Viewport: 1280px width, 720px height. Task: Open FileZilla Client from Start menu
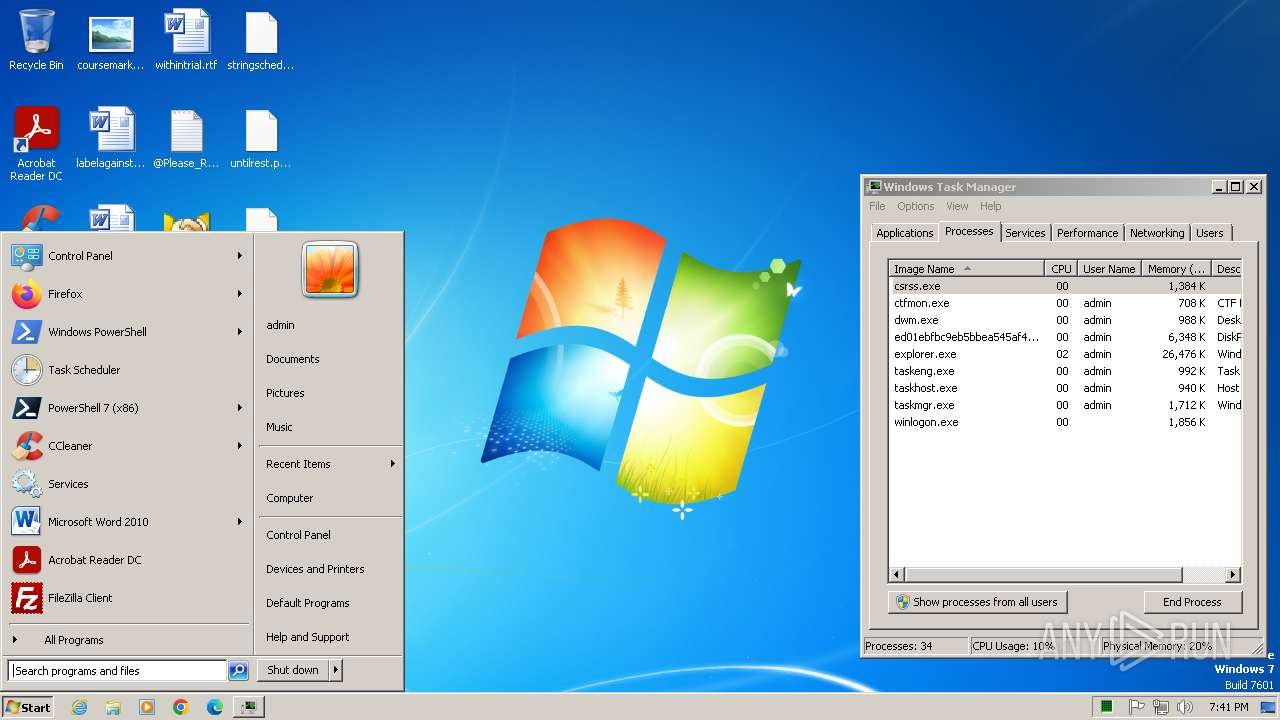(x=126, y=598)
